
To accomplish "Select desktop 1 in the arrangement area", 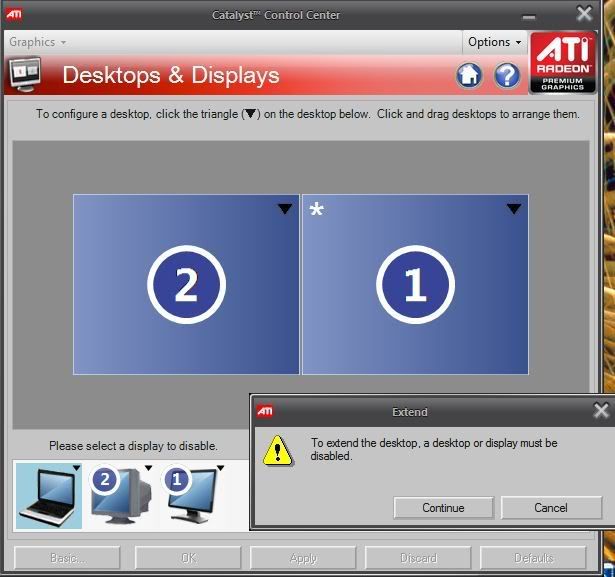I will pos(415,284).
